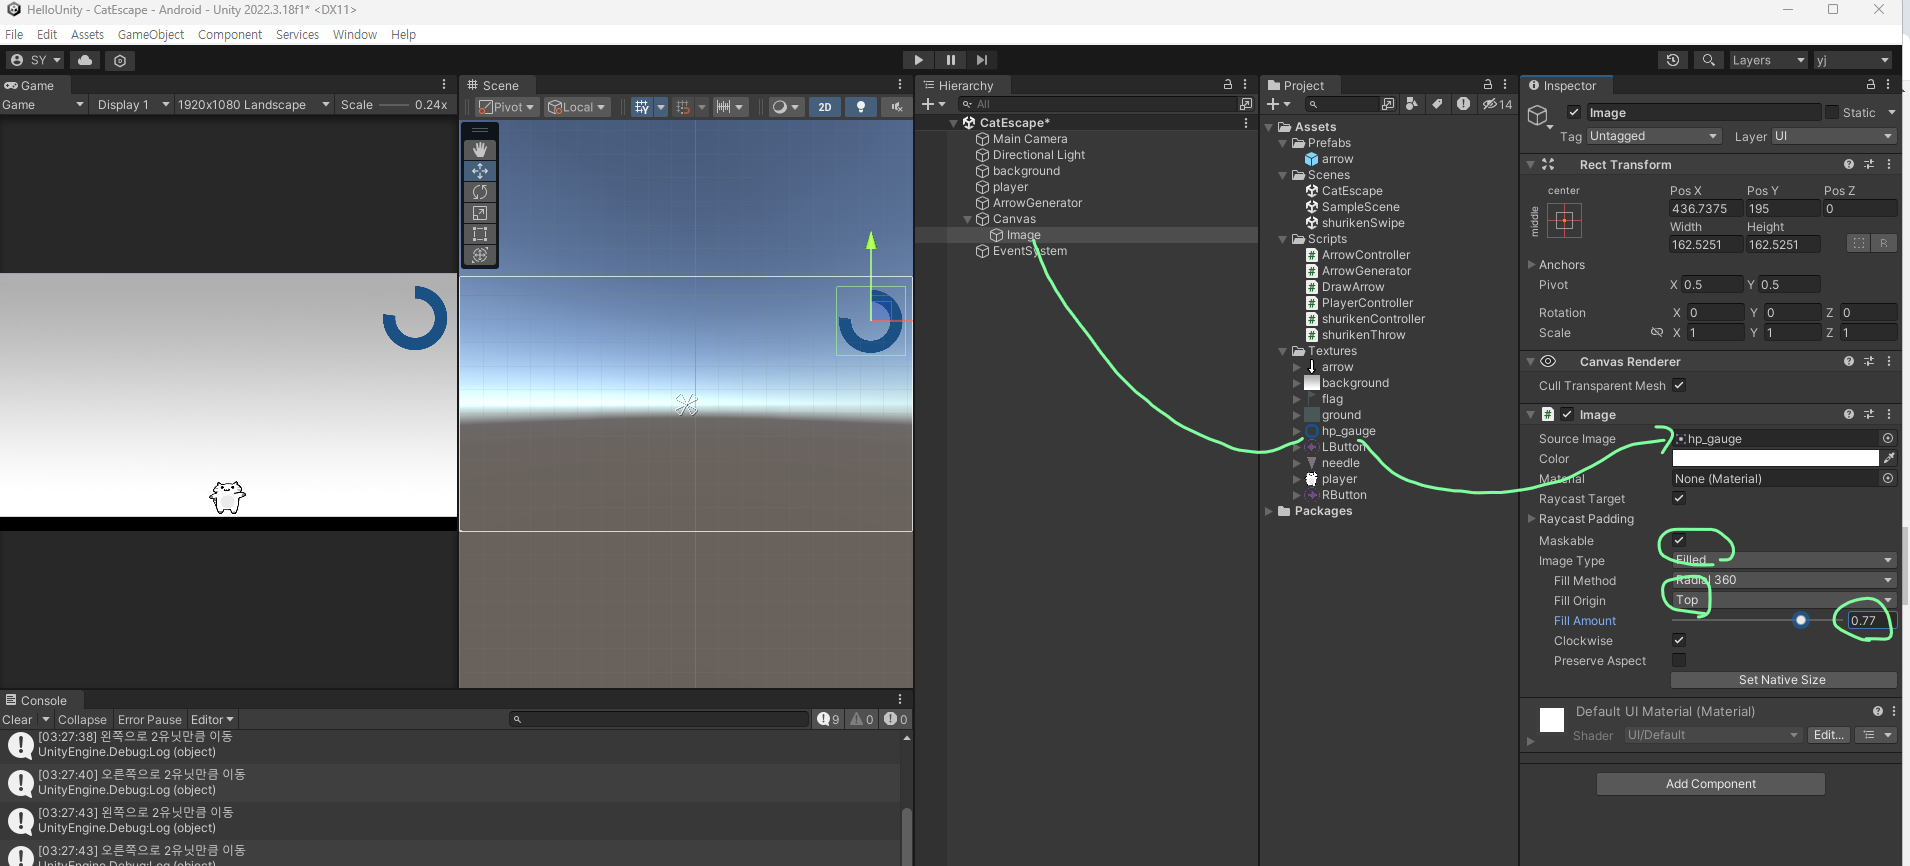1910x866 pixels.
Task: Advance one frame with the step button
Action: click(x=982, y=60)
